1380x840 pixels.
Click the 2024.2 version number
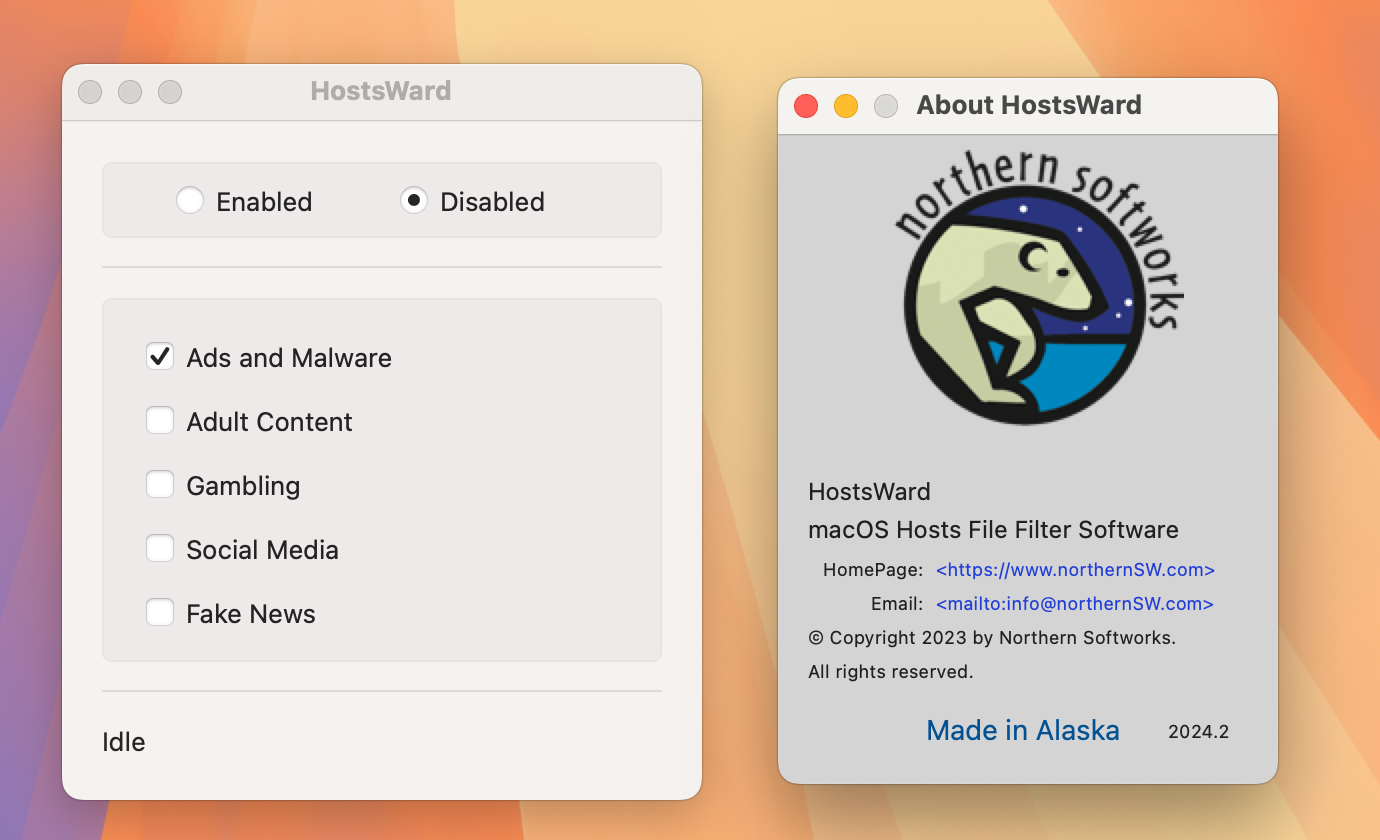[1198, 732]
